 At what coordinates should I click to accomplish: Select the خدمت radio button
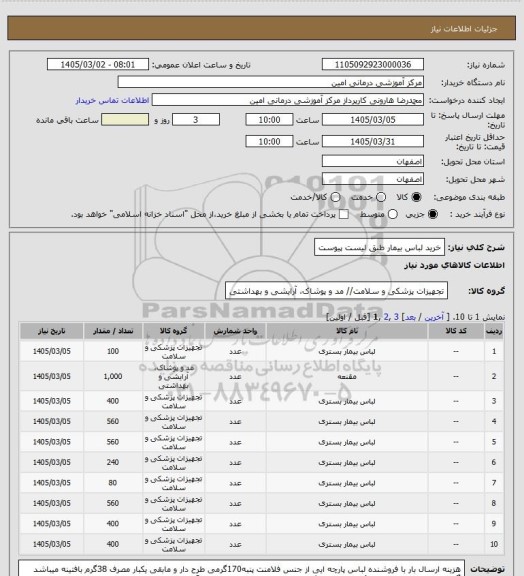pos(381,197)
